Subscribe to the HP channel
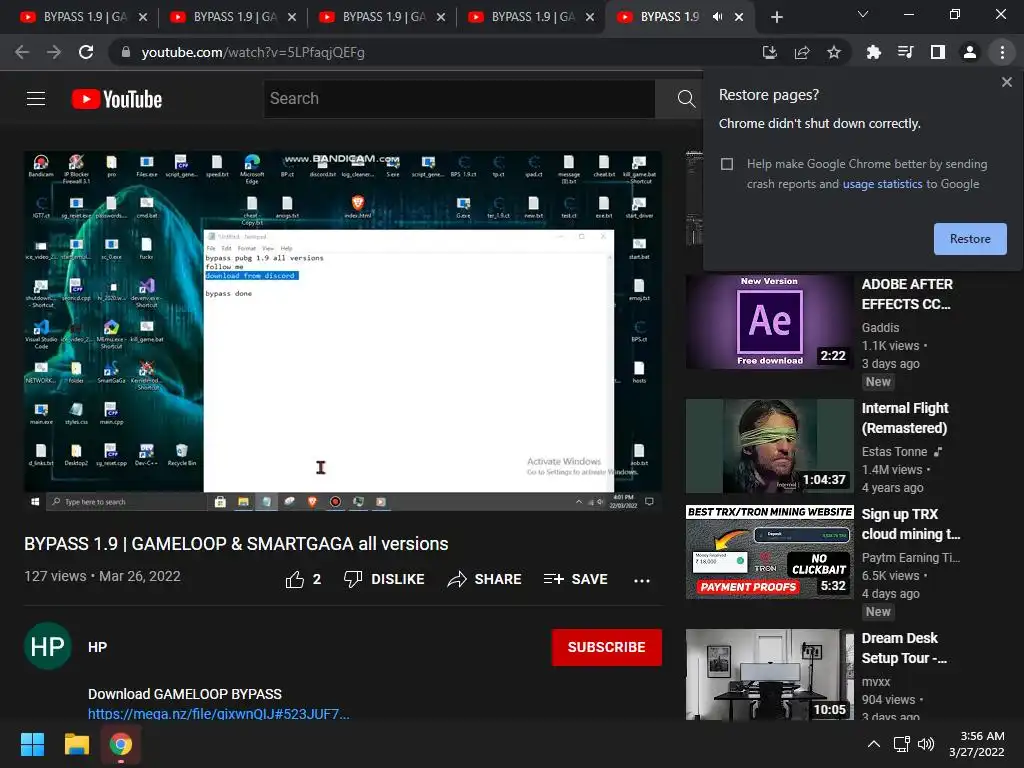Image resolution: width=1024 pixels, height=768 pixels. click(x=606, y=647)
